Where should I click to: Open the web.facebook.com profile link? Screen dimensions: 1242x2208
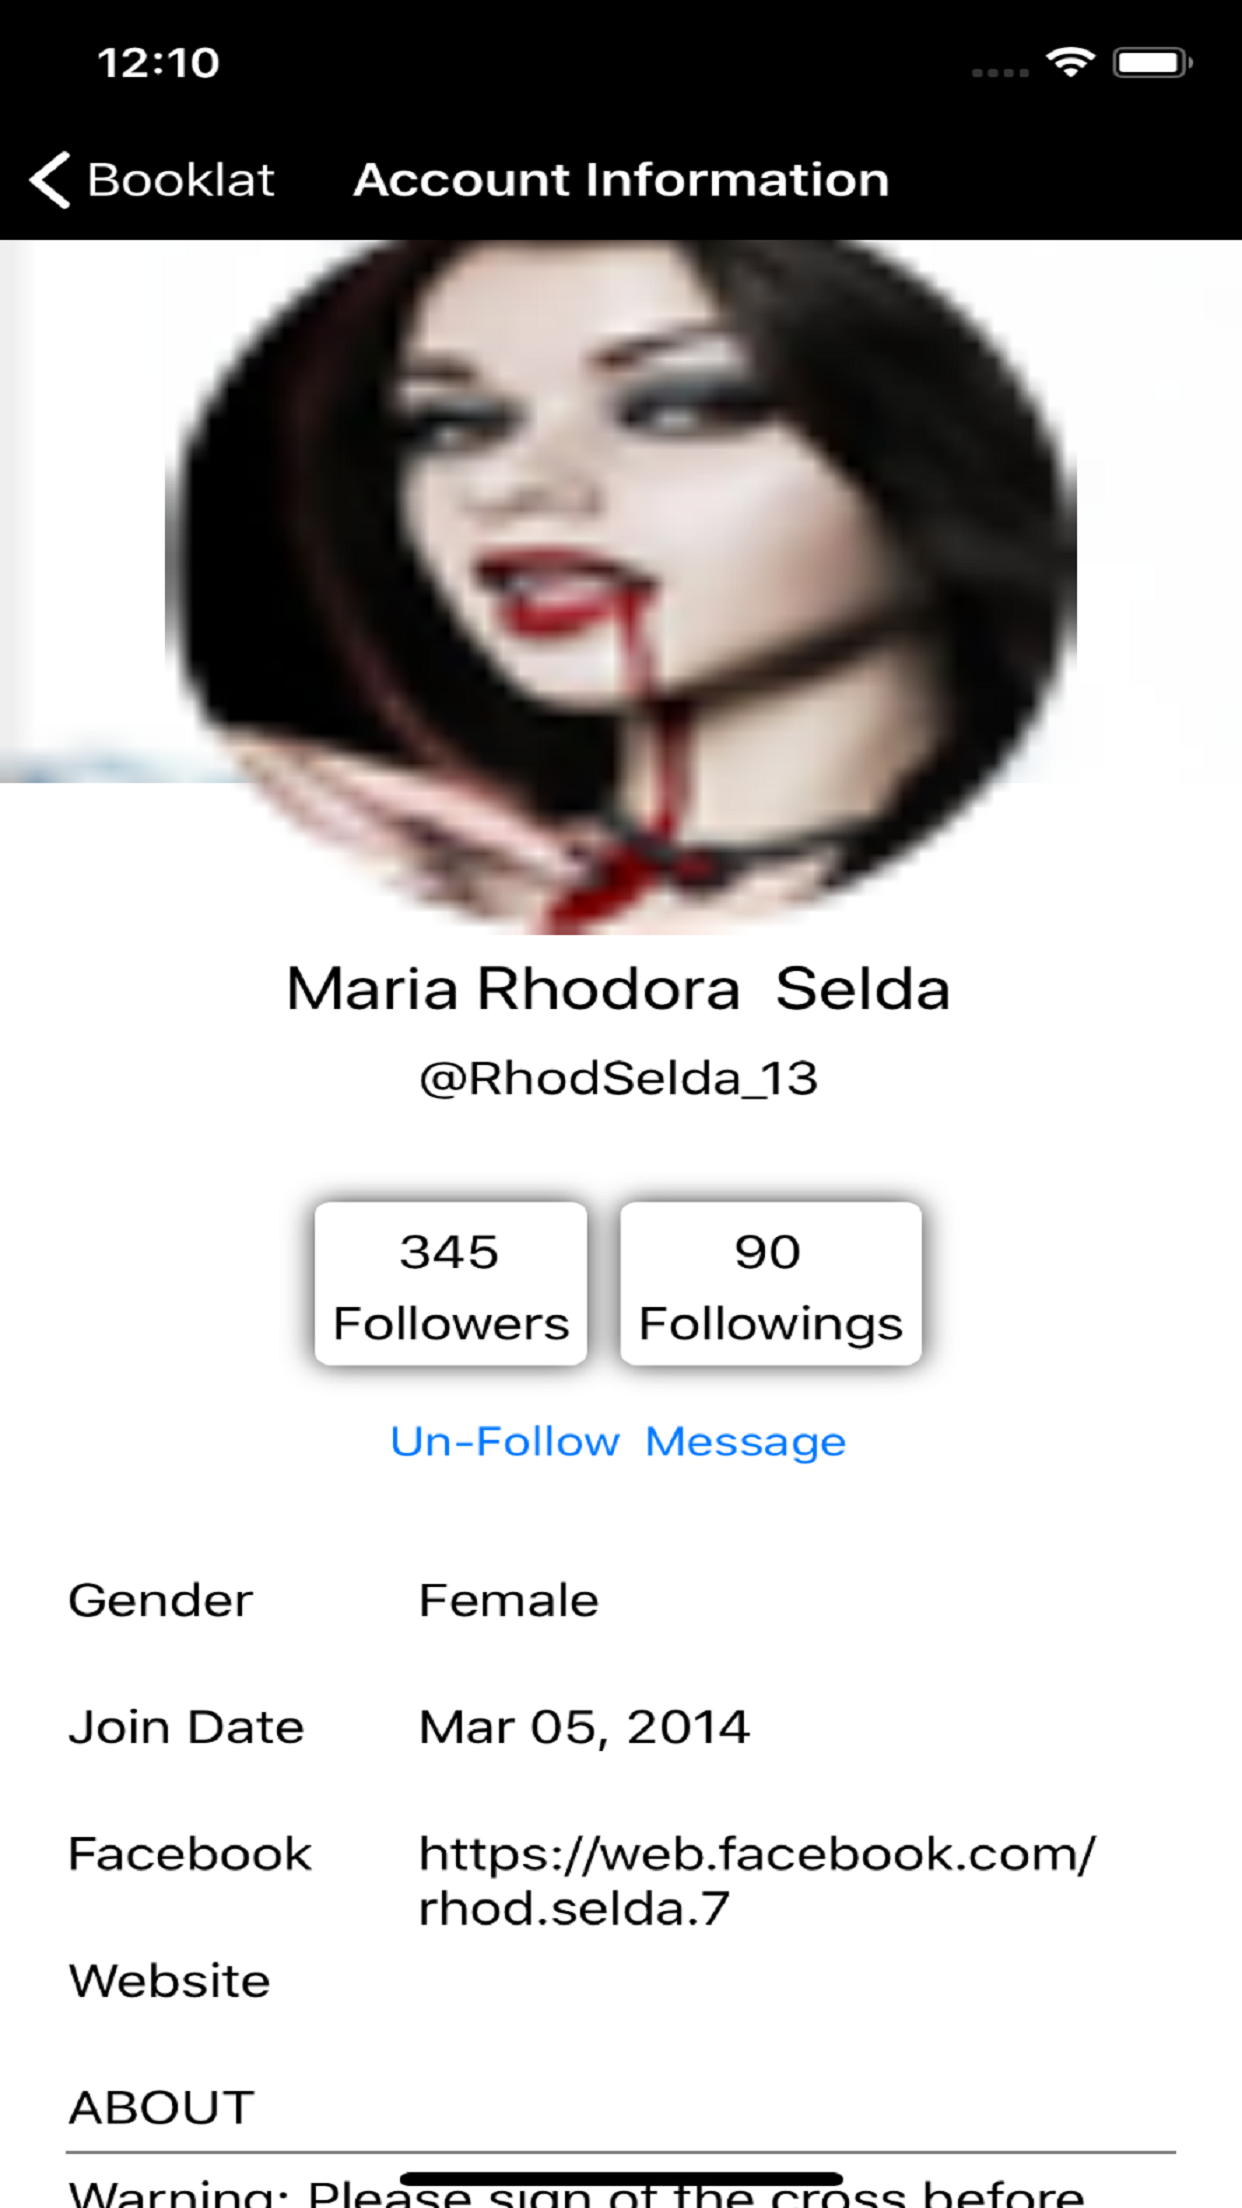click(757, 1881)
